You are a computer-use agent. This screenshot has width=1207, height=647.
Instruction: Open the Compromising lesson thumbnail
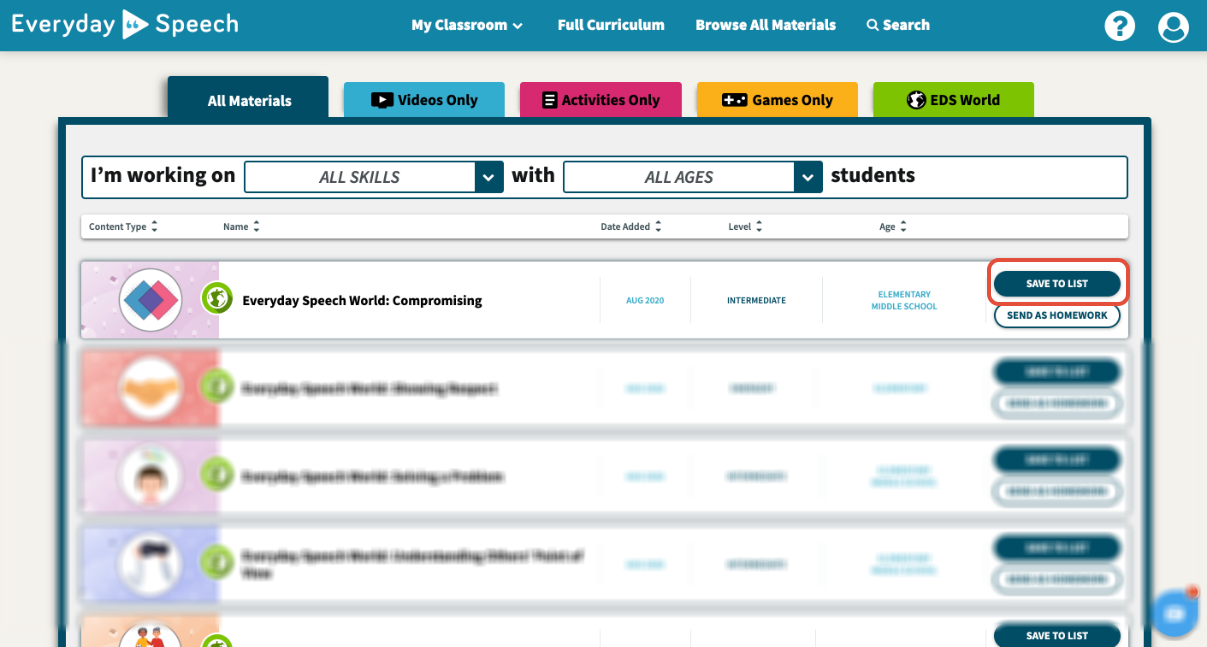150,300
